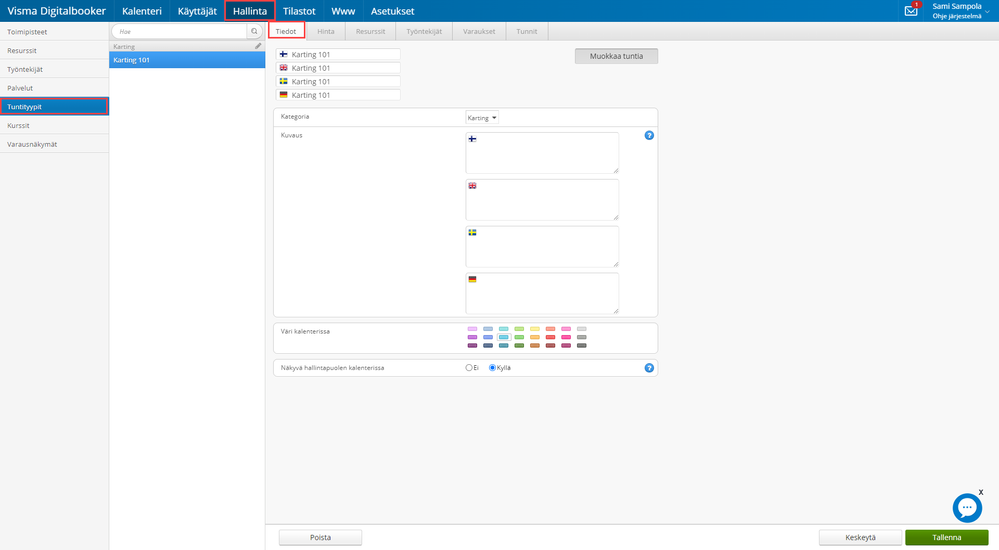Open Kurssit in the sidebar

(x=54, y=126)
